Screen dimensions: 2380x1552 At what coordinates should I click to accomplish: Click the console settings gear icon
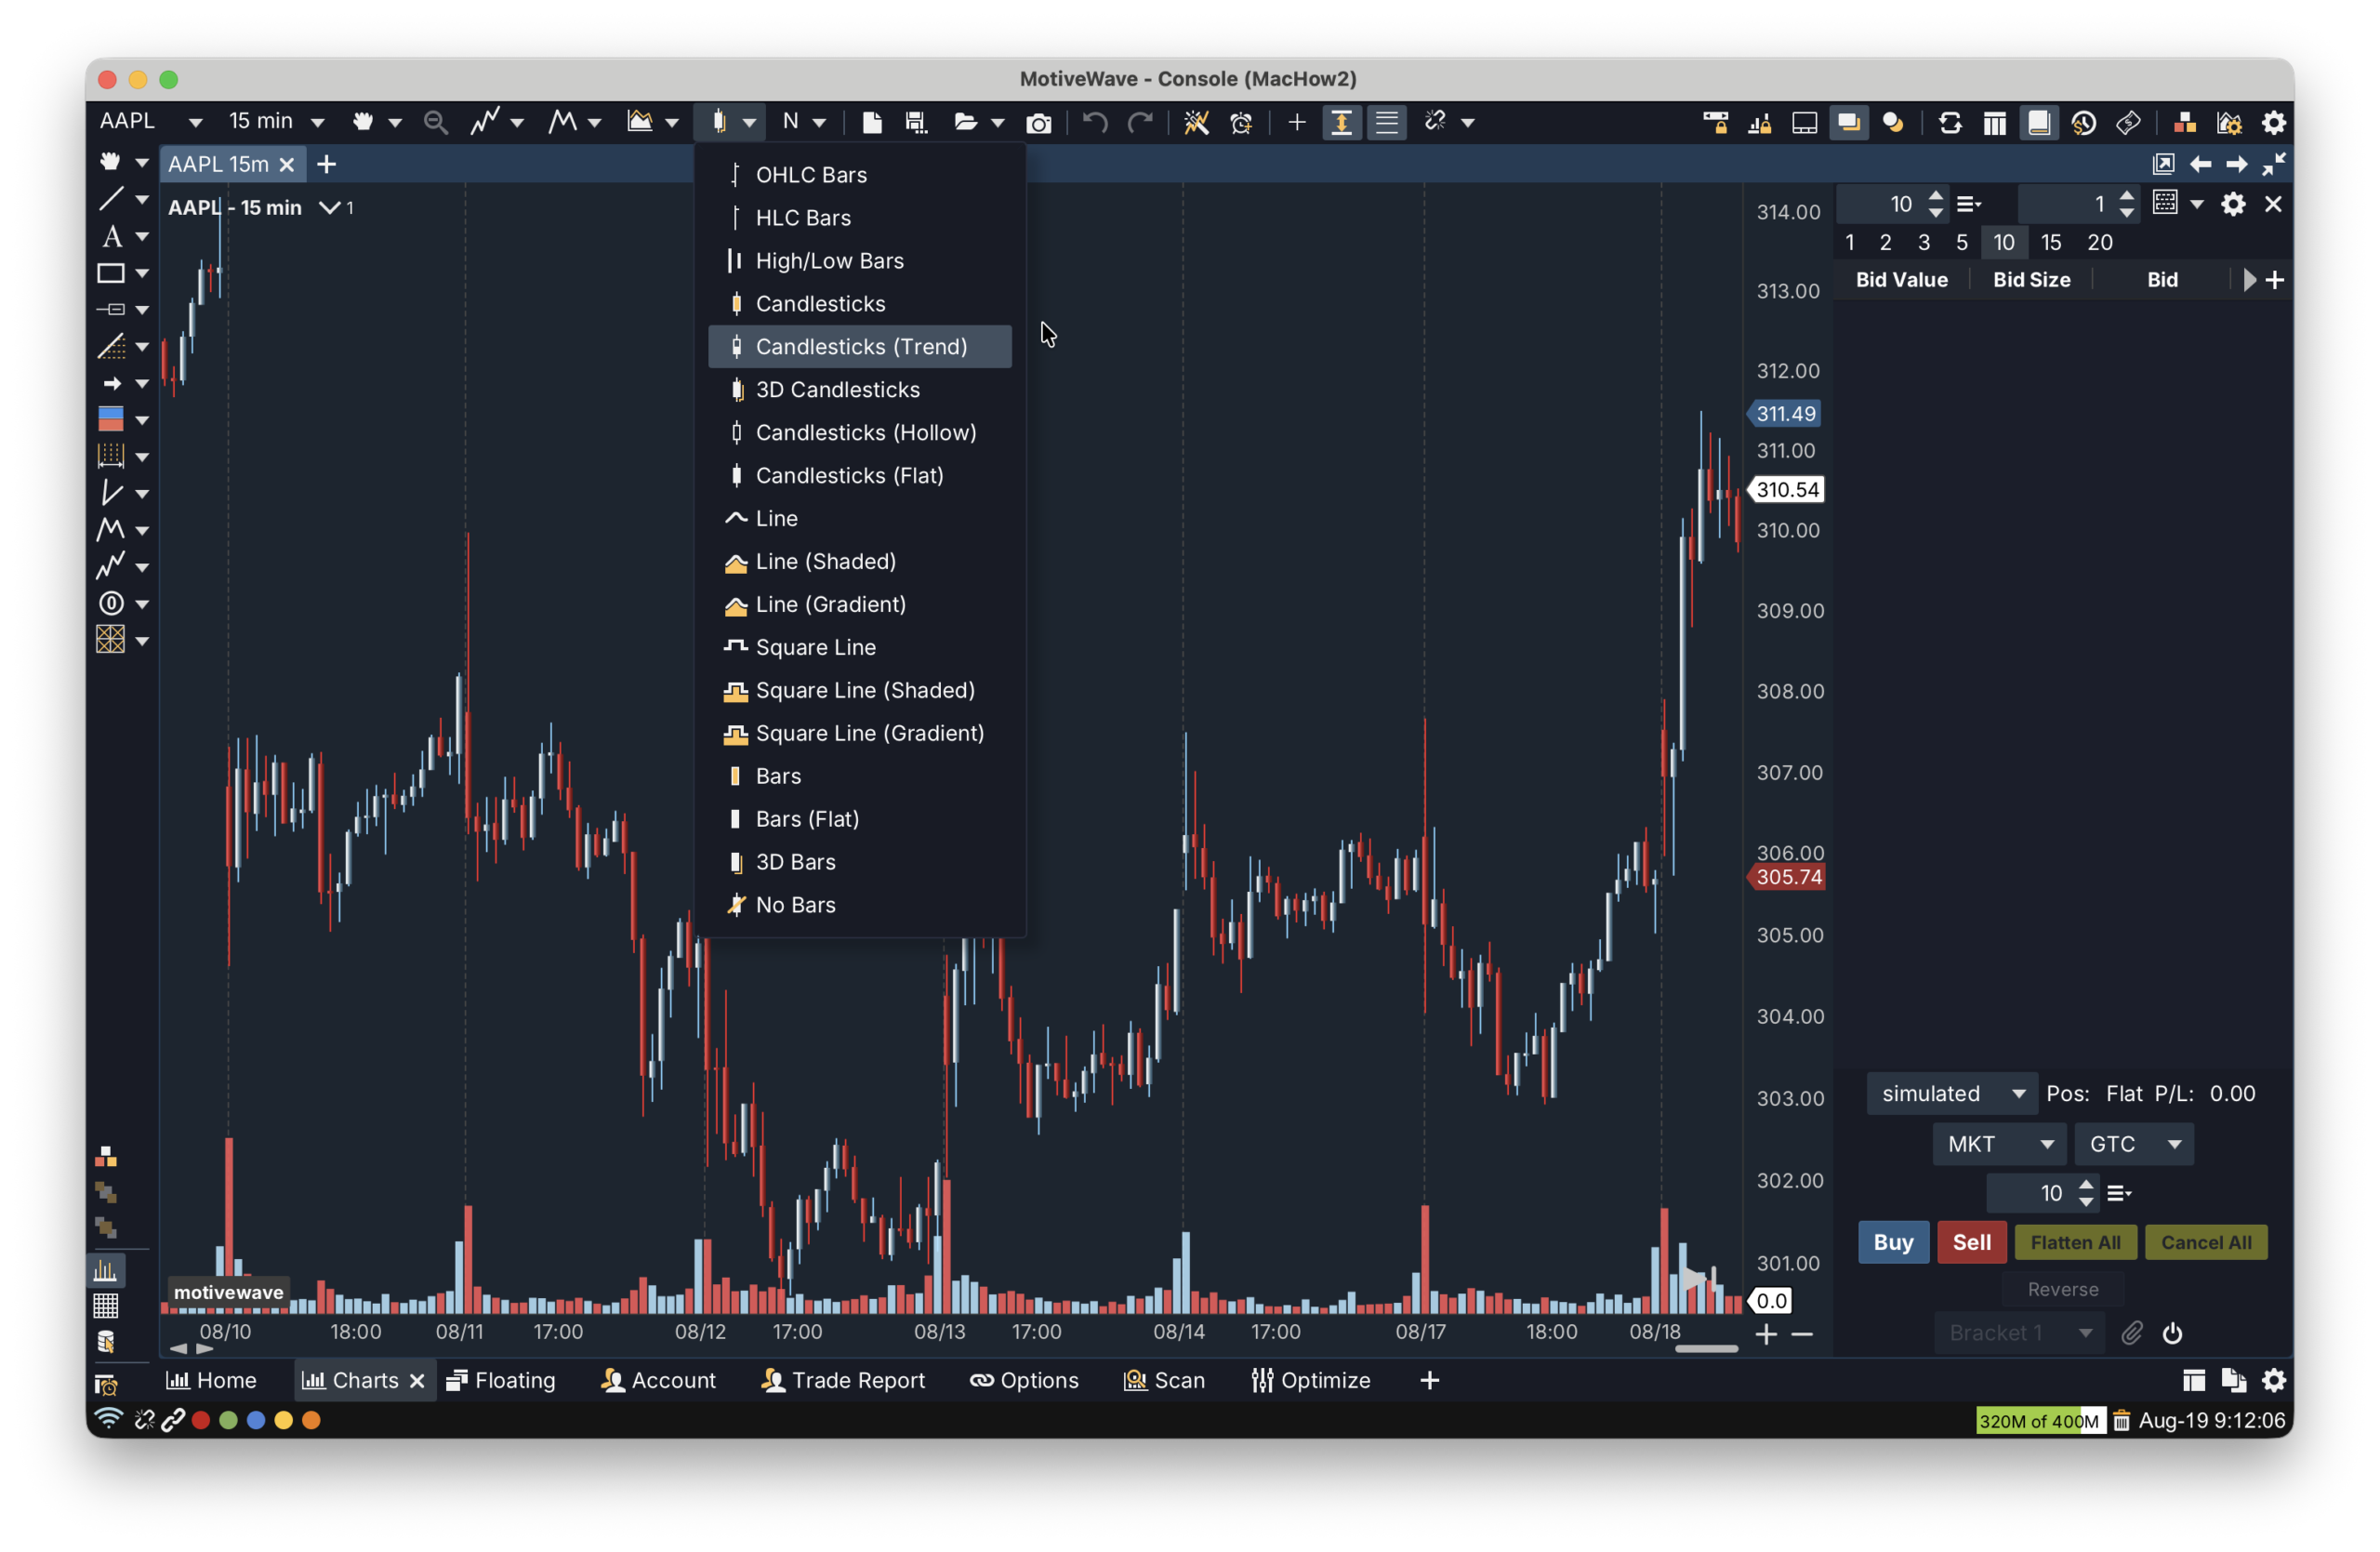point(2273,122)
